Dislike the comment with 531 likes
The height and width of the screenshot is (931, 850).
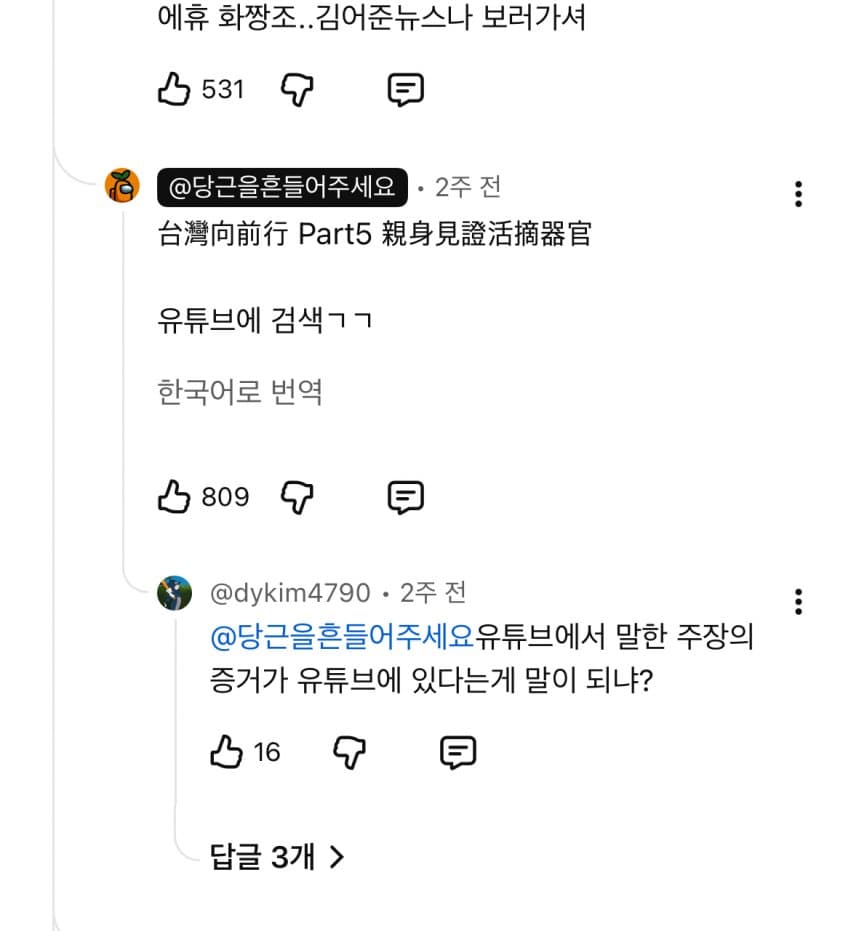pos(297,90)
